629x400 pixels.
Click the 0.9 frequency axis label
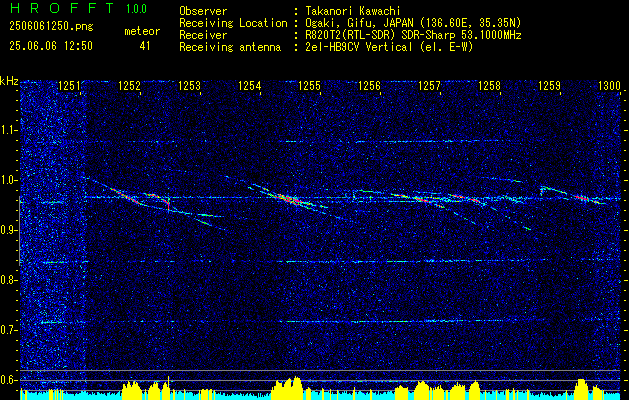pyautogui.click(x=9, y=230)
